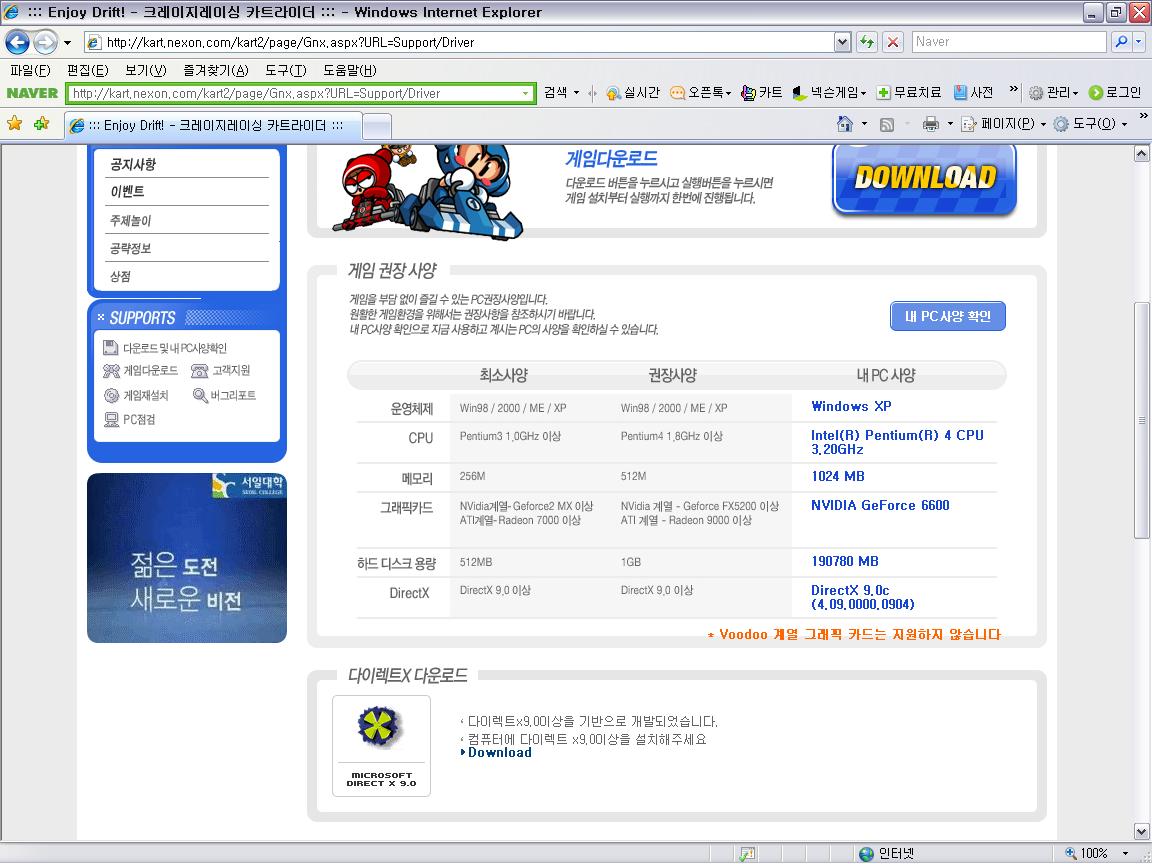Click the 검색 button on Naver toolbar
Viewport: 1152px width, 864px height.
[555, 93]
